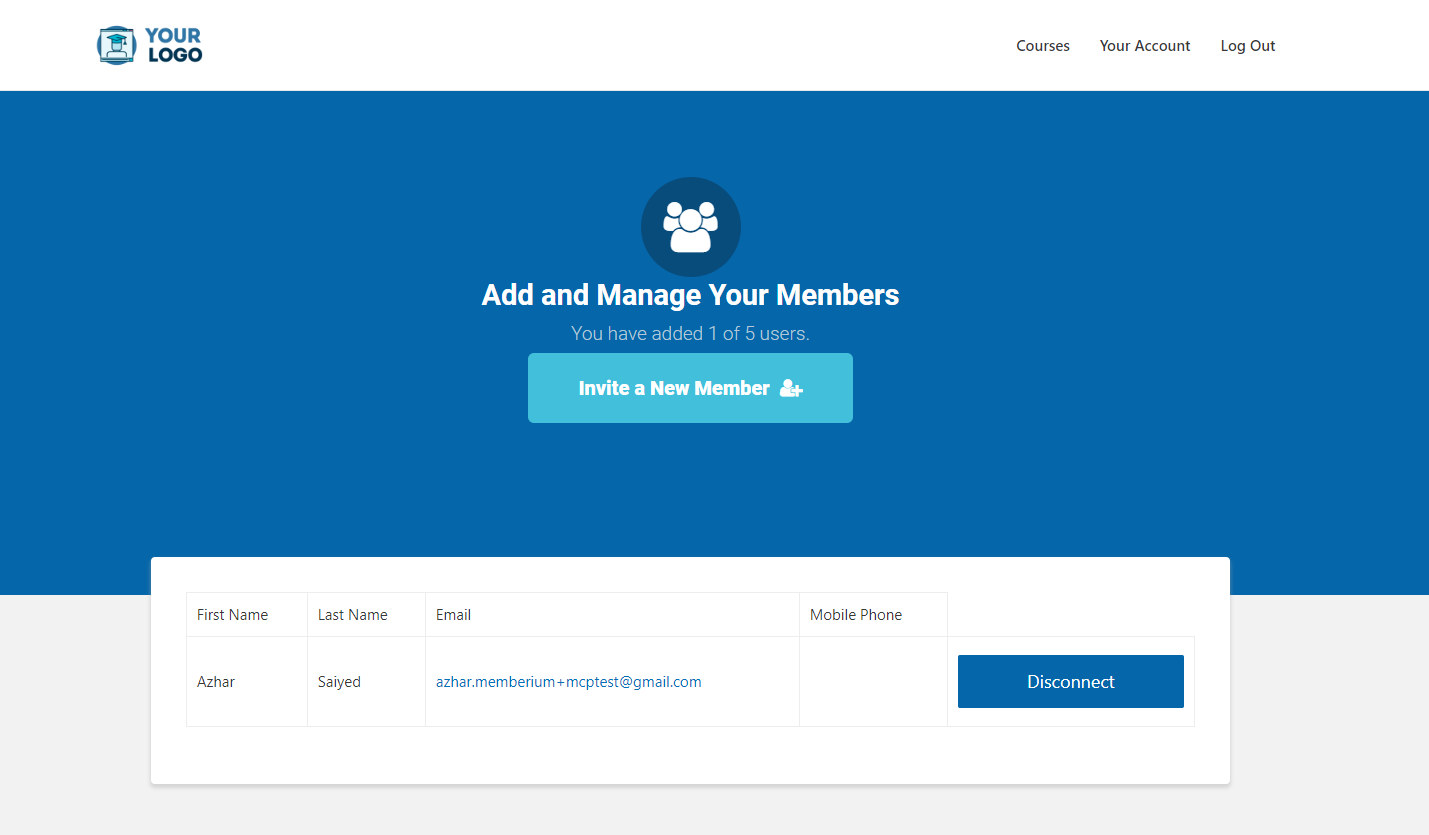Click the empty mobile phone cell for Azhar
This screenshot has width=1429, height=835.
click(874, 682)
